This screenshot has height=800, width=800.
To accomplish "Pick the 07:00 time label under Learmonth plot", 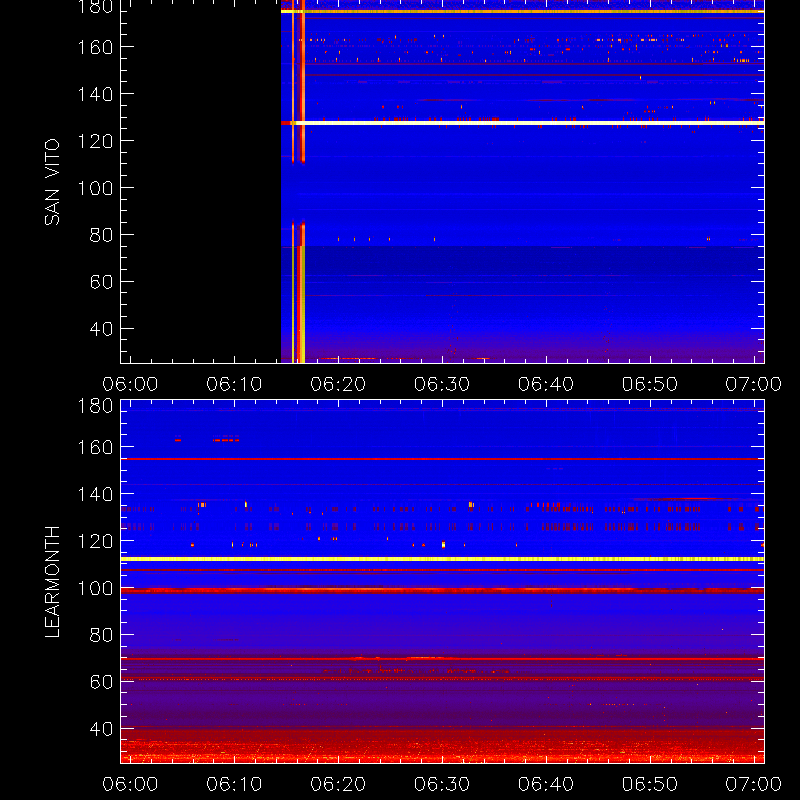I will pos(754,784).
